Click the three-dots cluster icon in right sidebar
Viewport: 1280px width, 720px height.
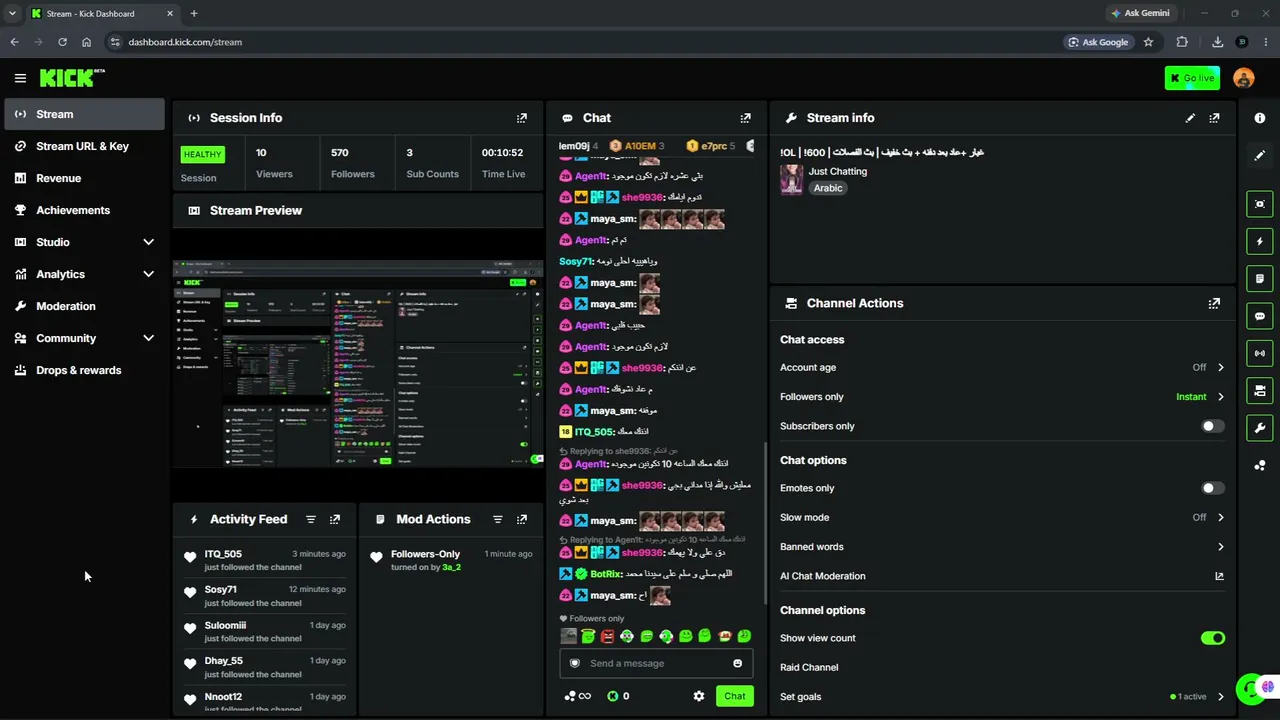point(1260,465)
